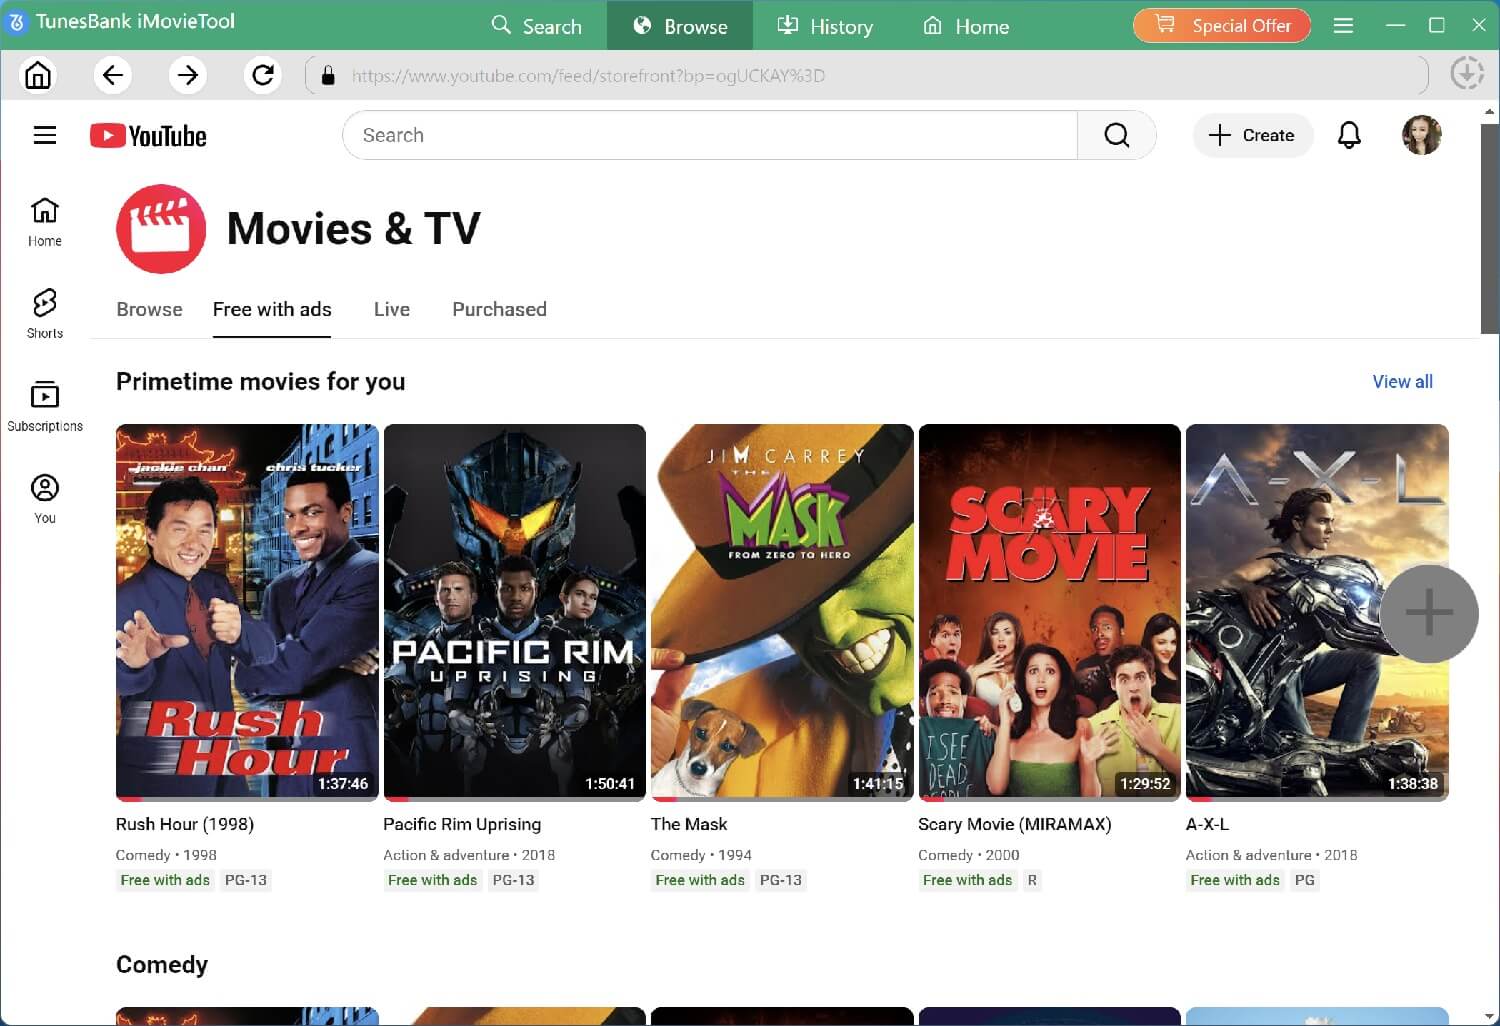Select the Free with ads tab
The width and height of the screenshot is (1500, 1026).
coord(272,309)
